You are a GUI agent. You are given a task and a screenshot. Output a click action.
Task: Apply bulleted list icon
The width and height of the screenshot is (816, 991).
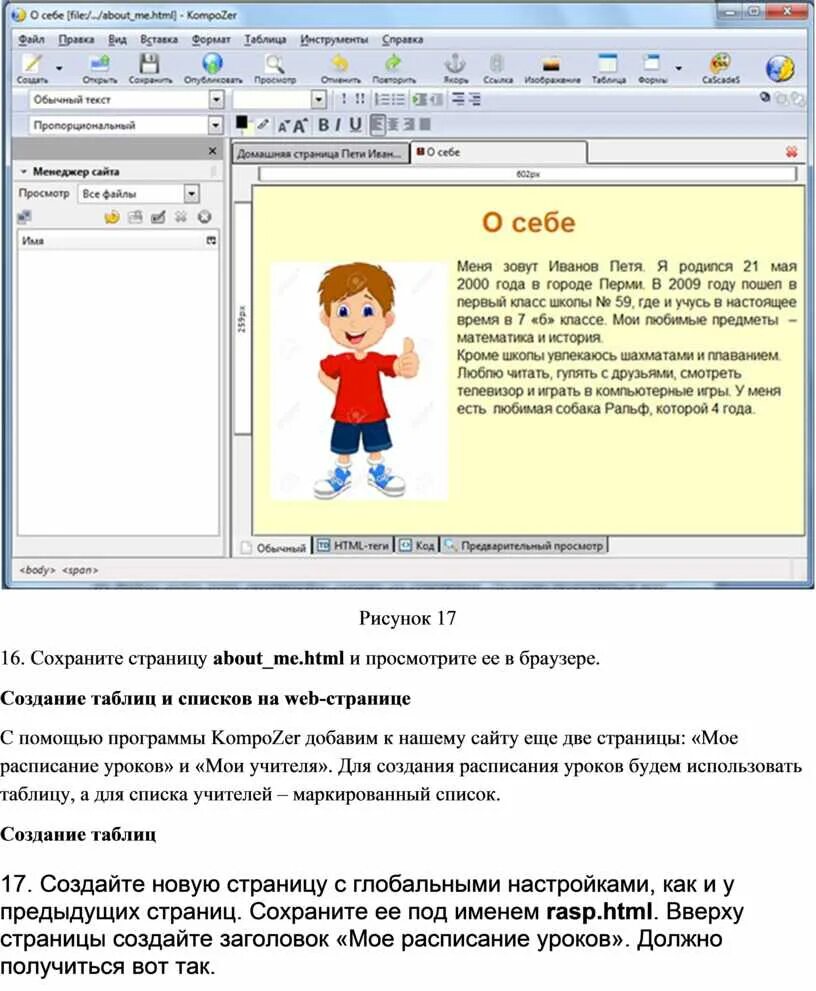tap(398, 99)
